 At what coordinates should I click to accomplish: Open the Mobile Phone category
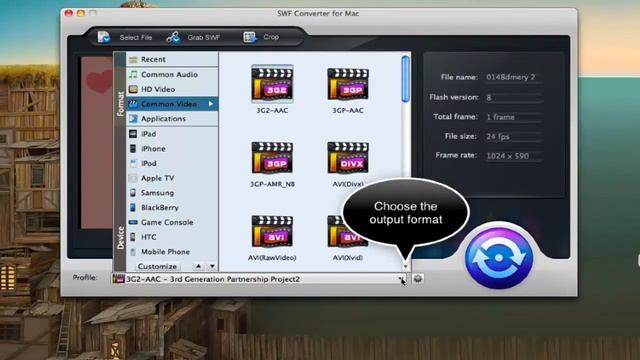point(172,251)
